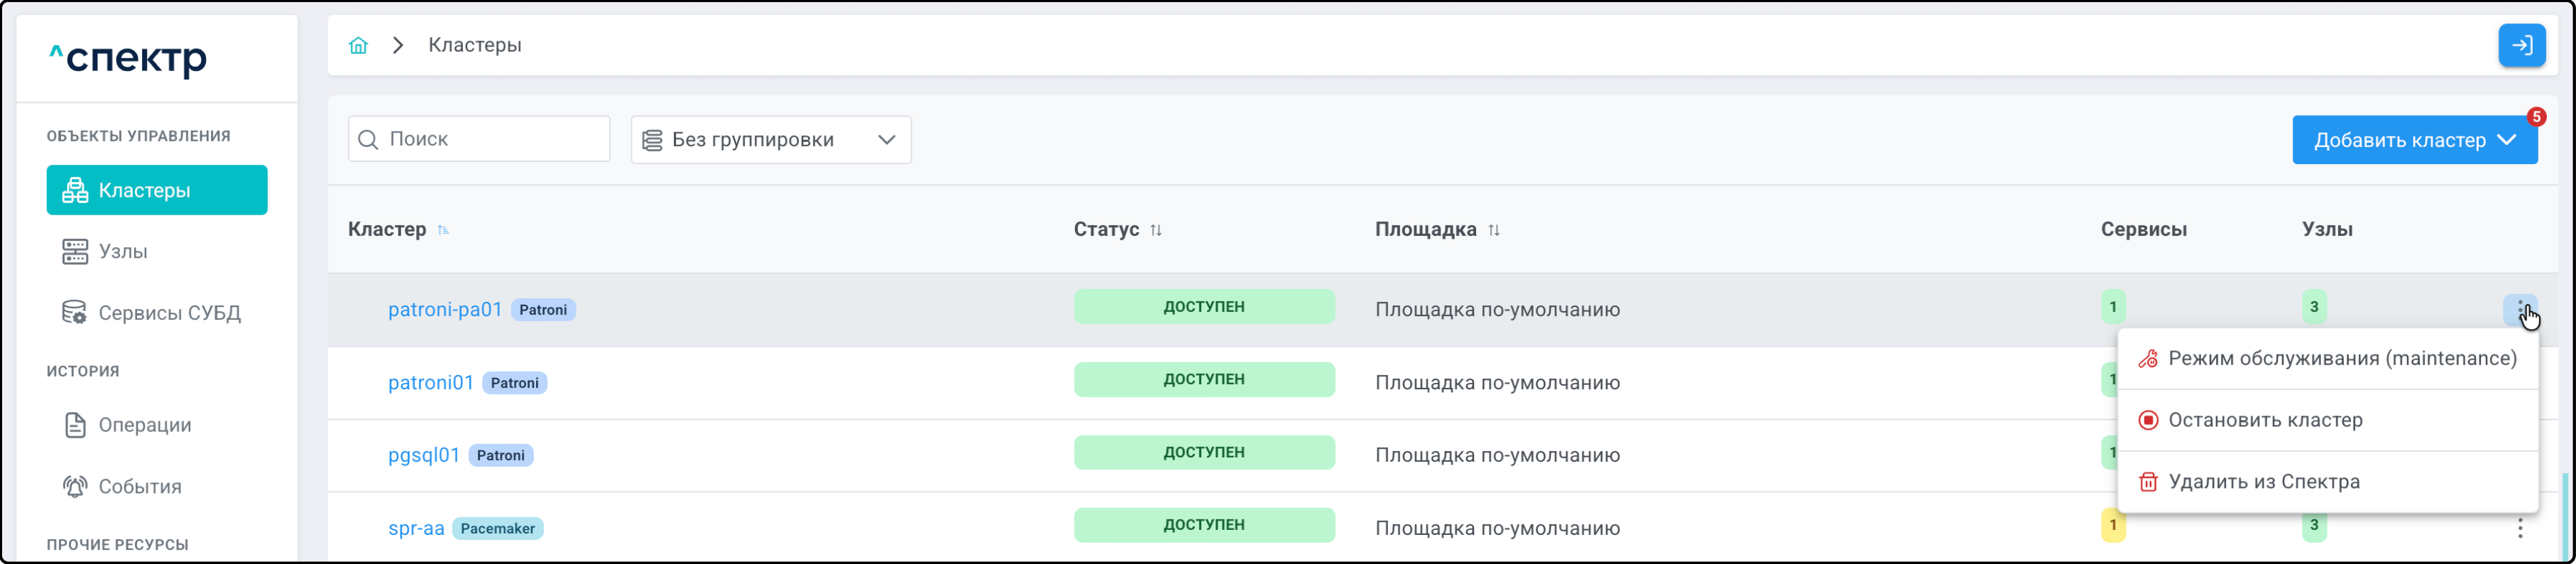Navigate to Операции history page

[145, 425]
